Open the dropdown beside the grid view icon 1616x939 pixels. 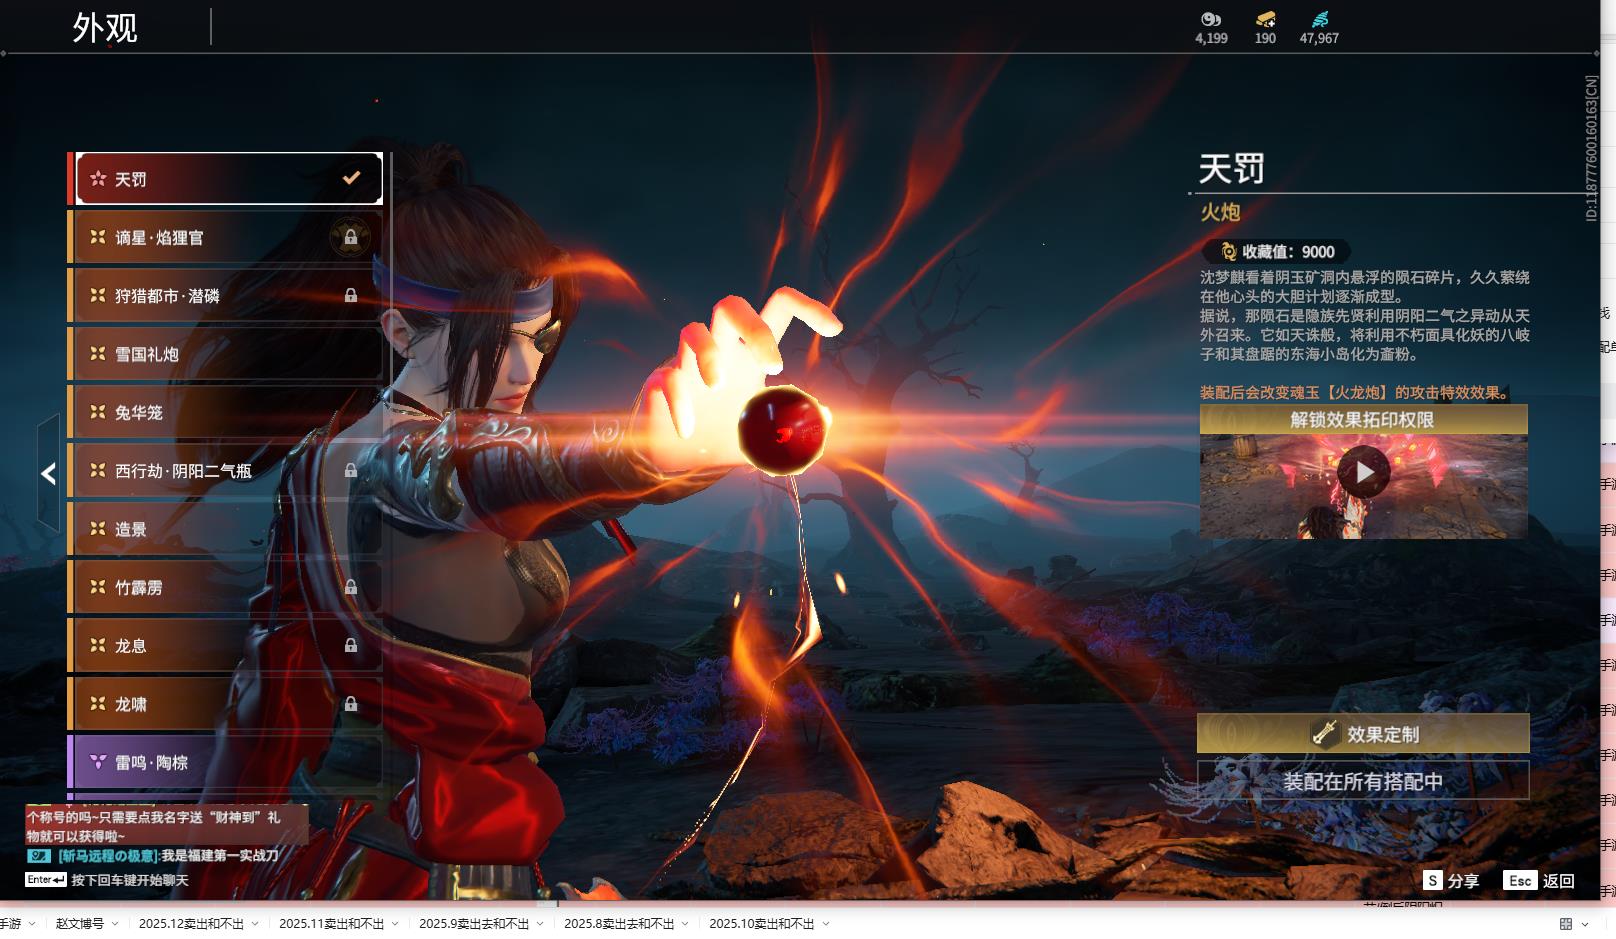(x=1584, y=924)
